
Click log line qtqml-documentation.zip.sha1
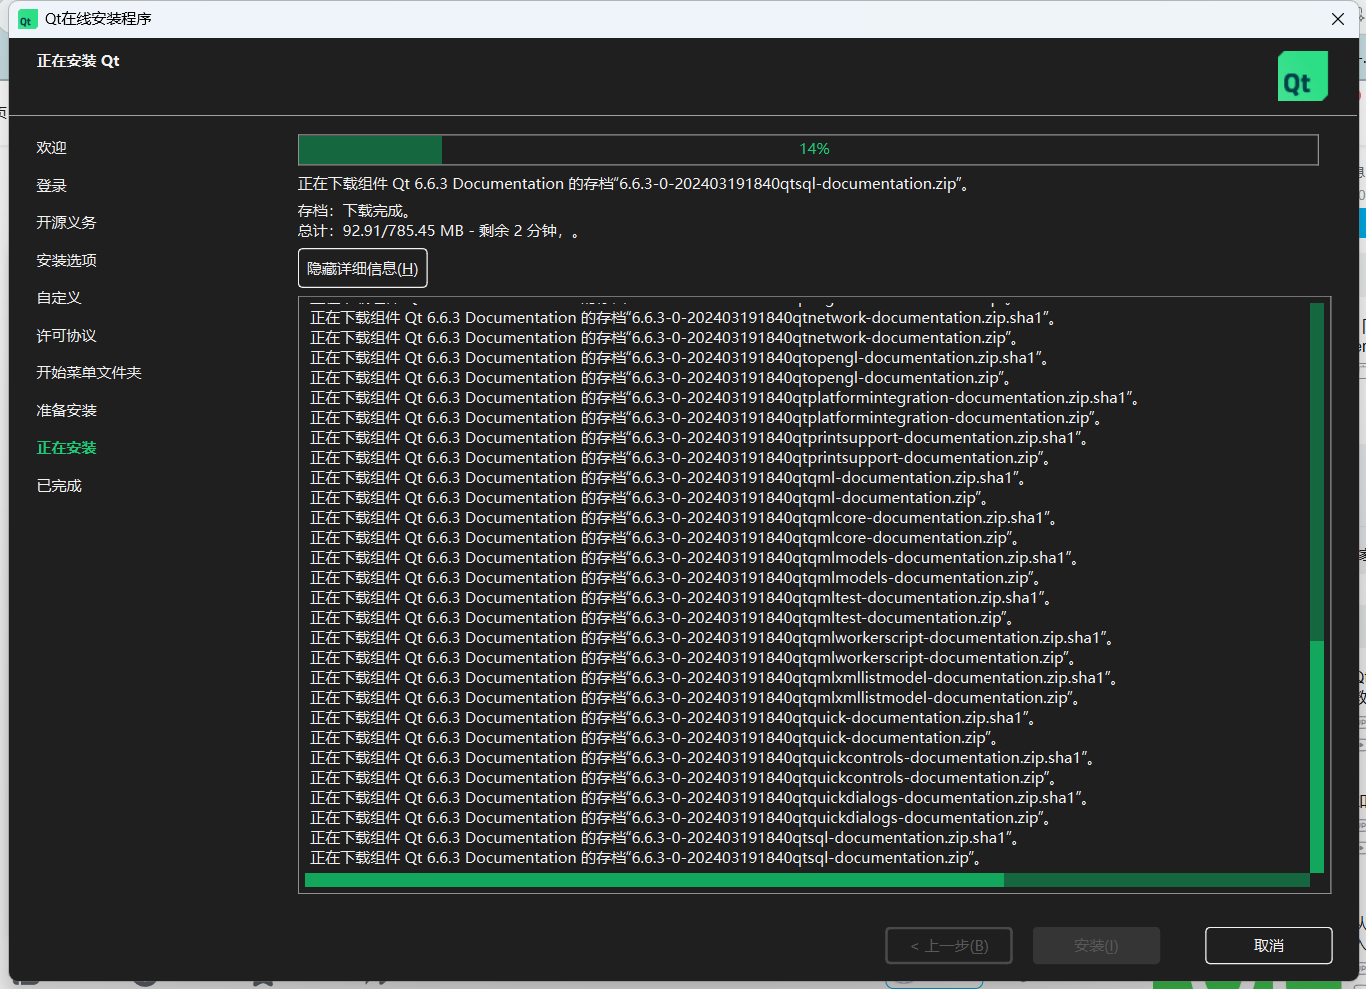(x=668, y=478)
